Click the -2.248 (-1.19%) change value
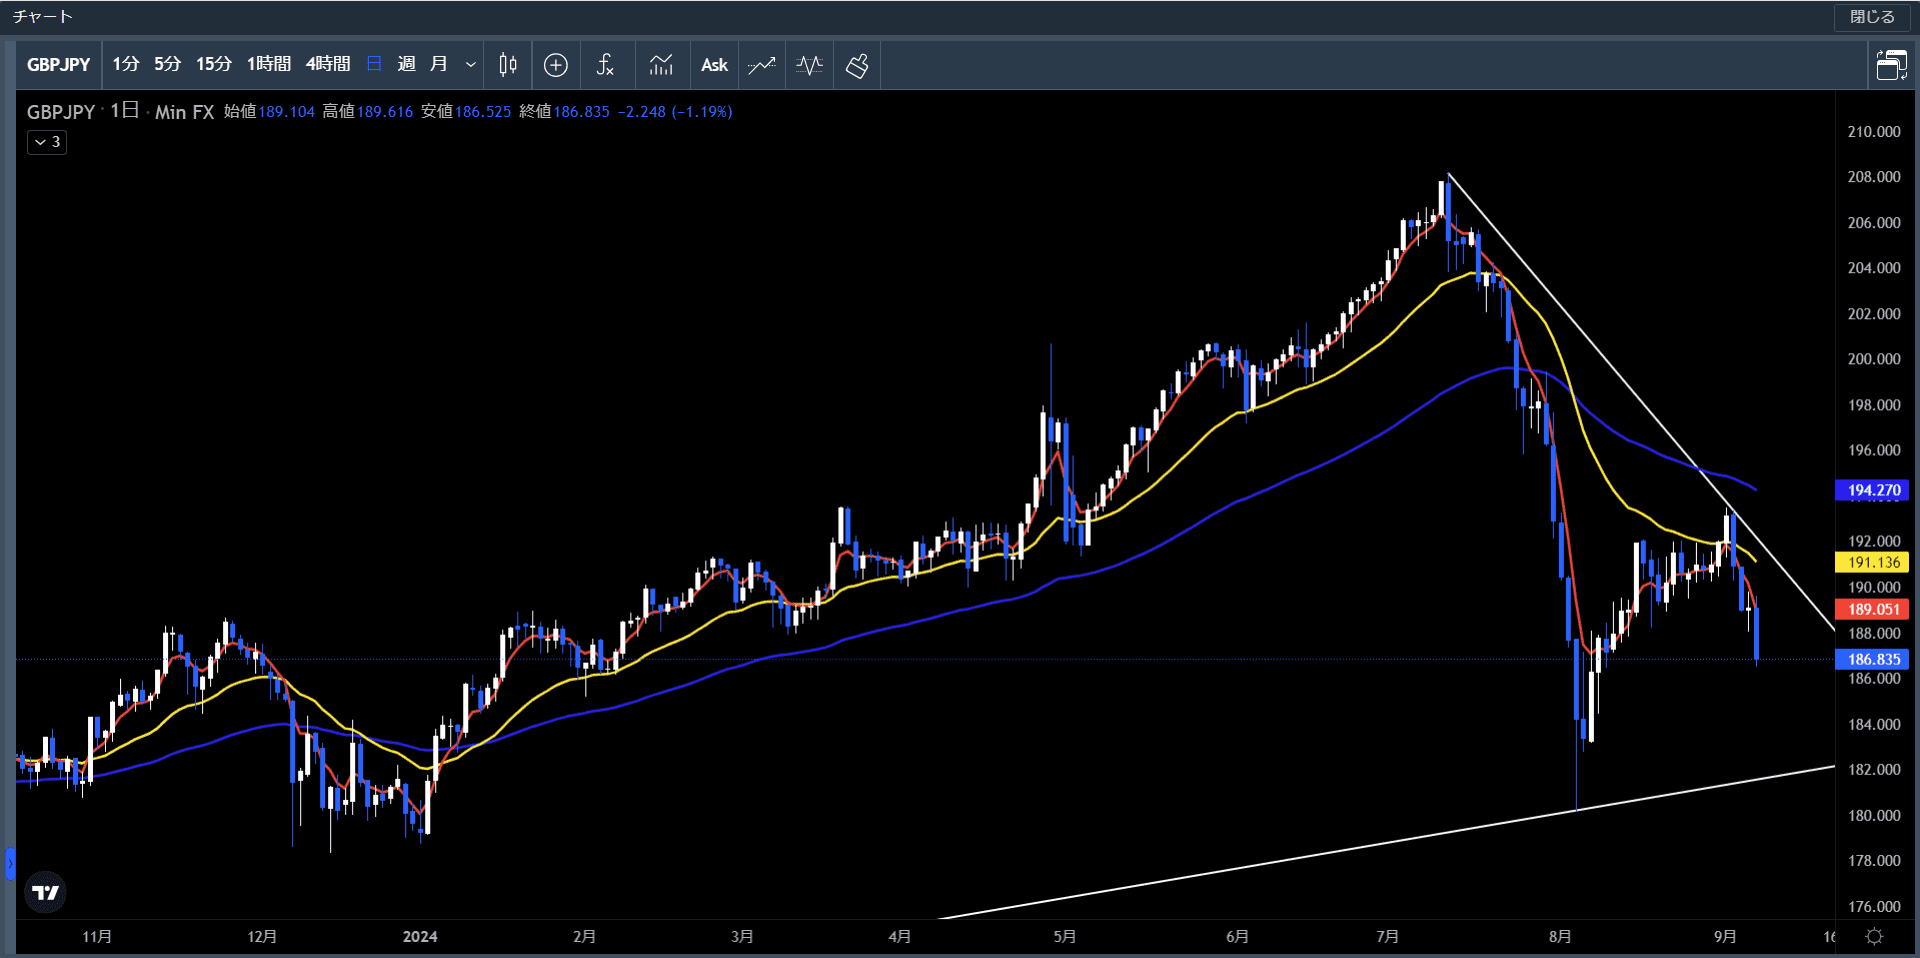1920x958 pixels. pos(675,112)
